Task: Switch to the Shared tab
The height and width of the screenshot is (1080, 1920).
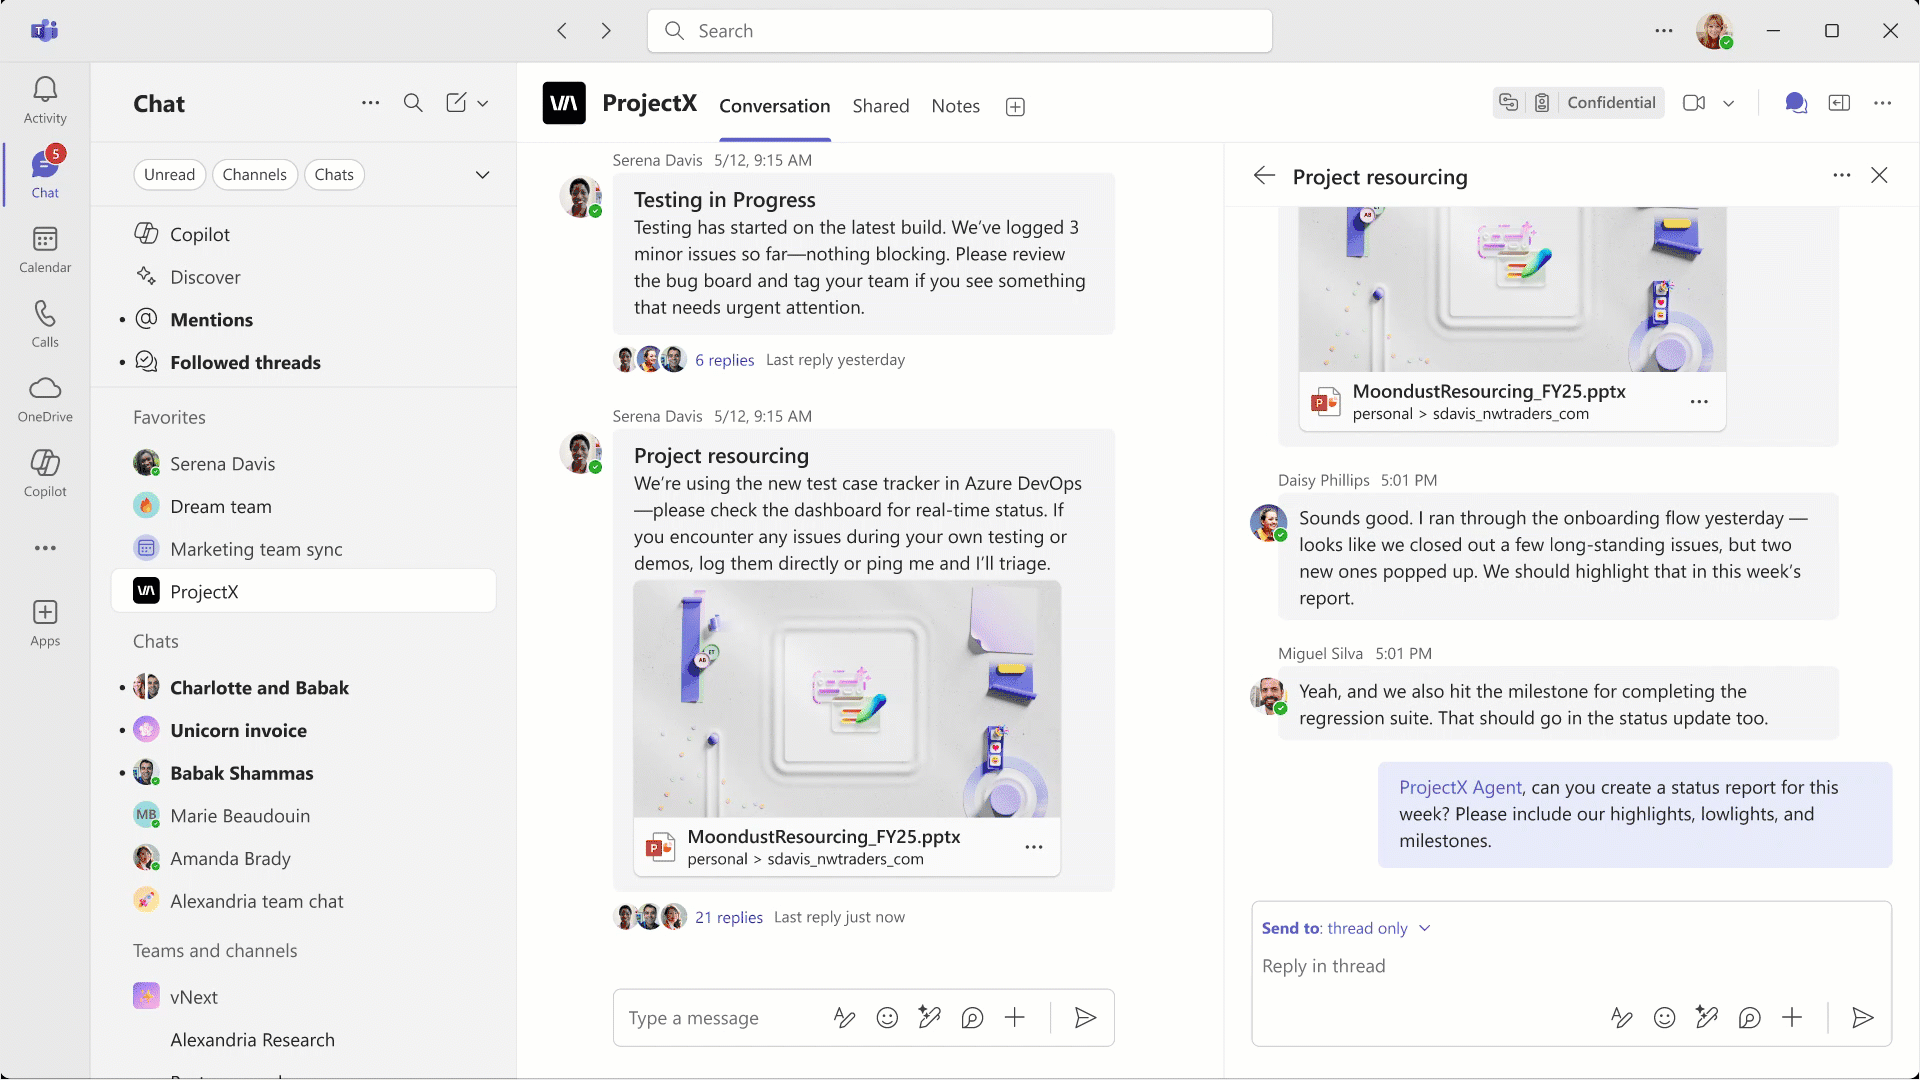Action: coord(880,106)
